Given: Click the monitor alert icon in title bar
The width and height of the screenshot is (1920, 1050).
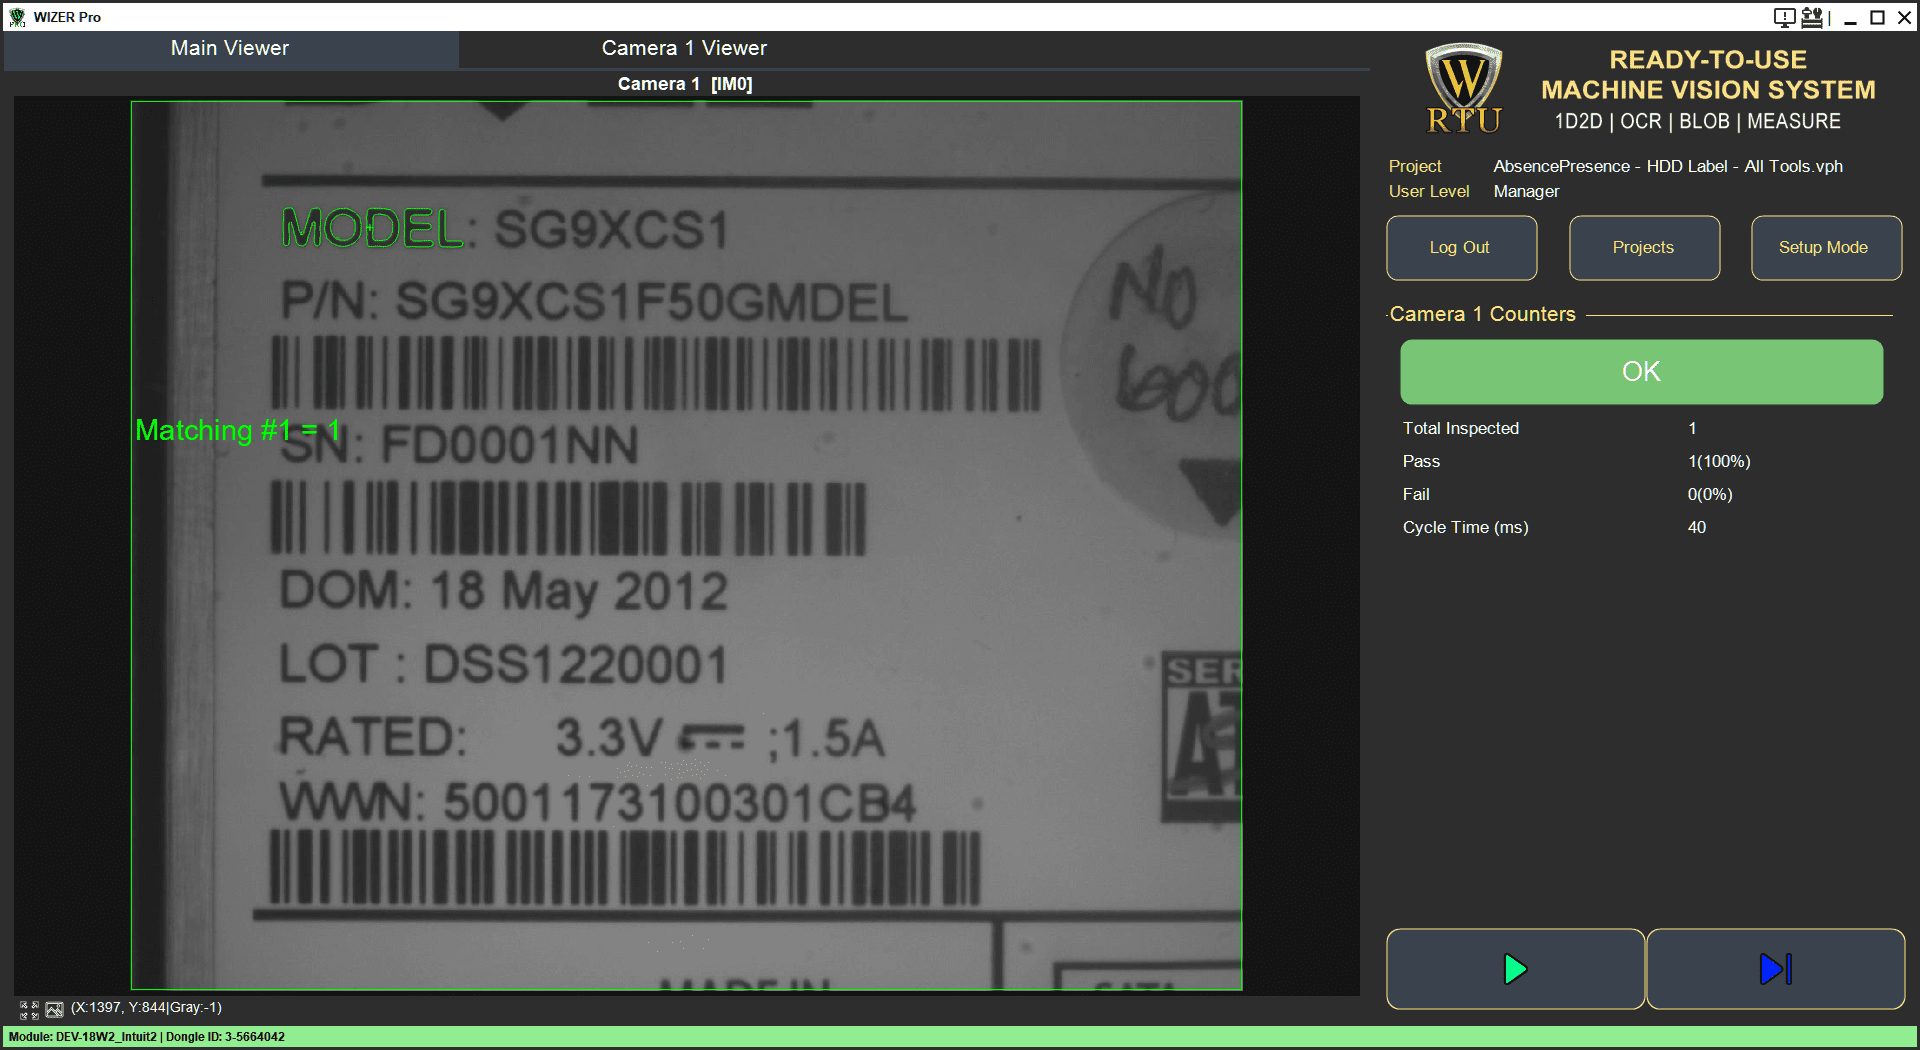Looking at the screenshot, I should [1784, 17].
